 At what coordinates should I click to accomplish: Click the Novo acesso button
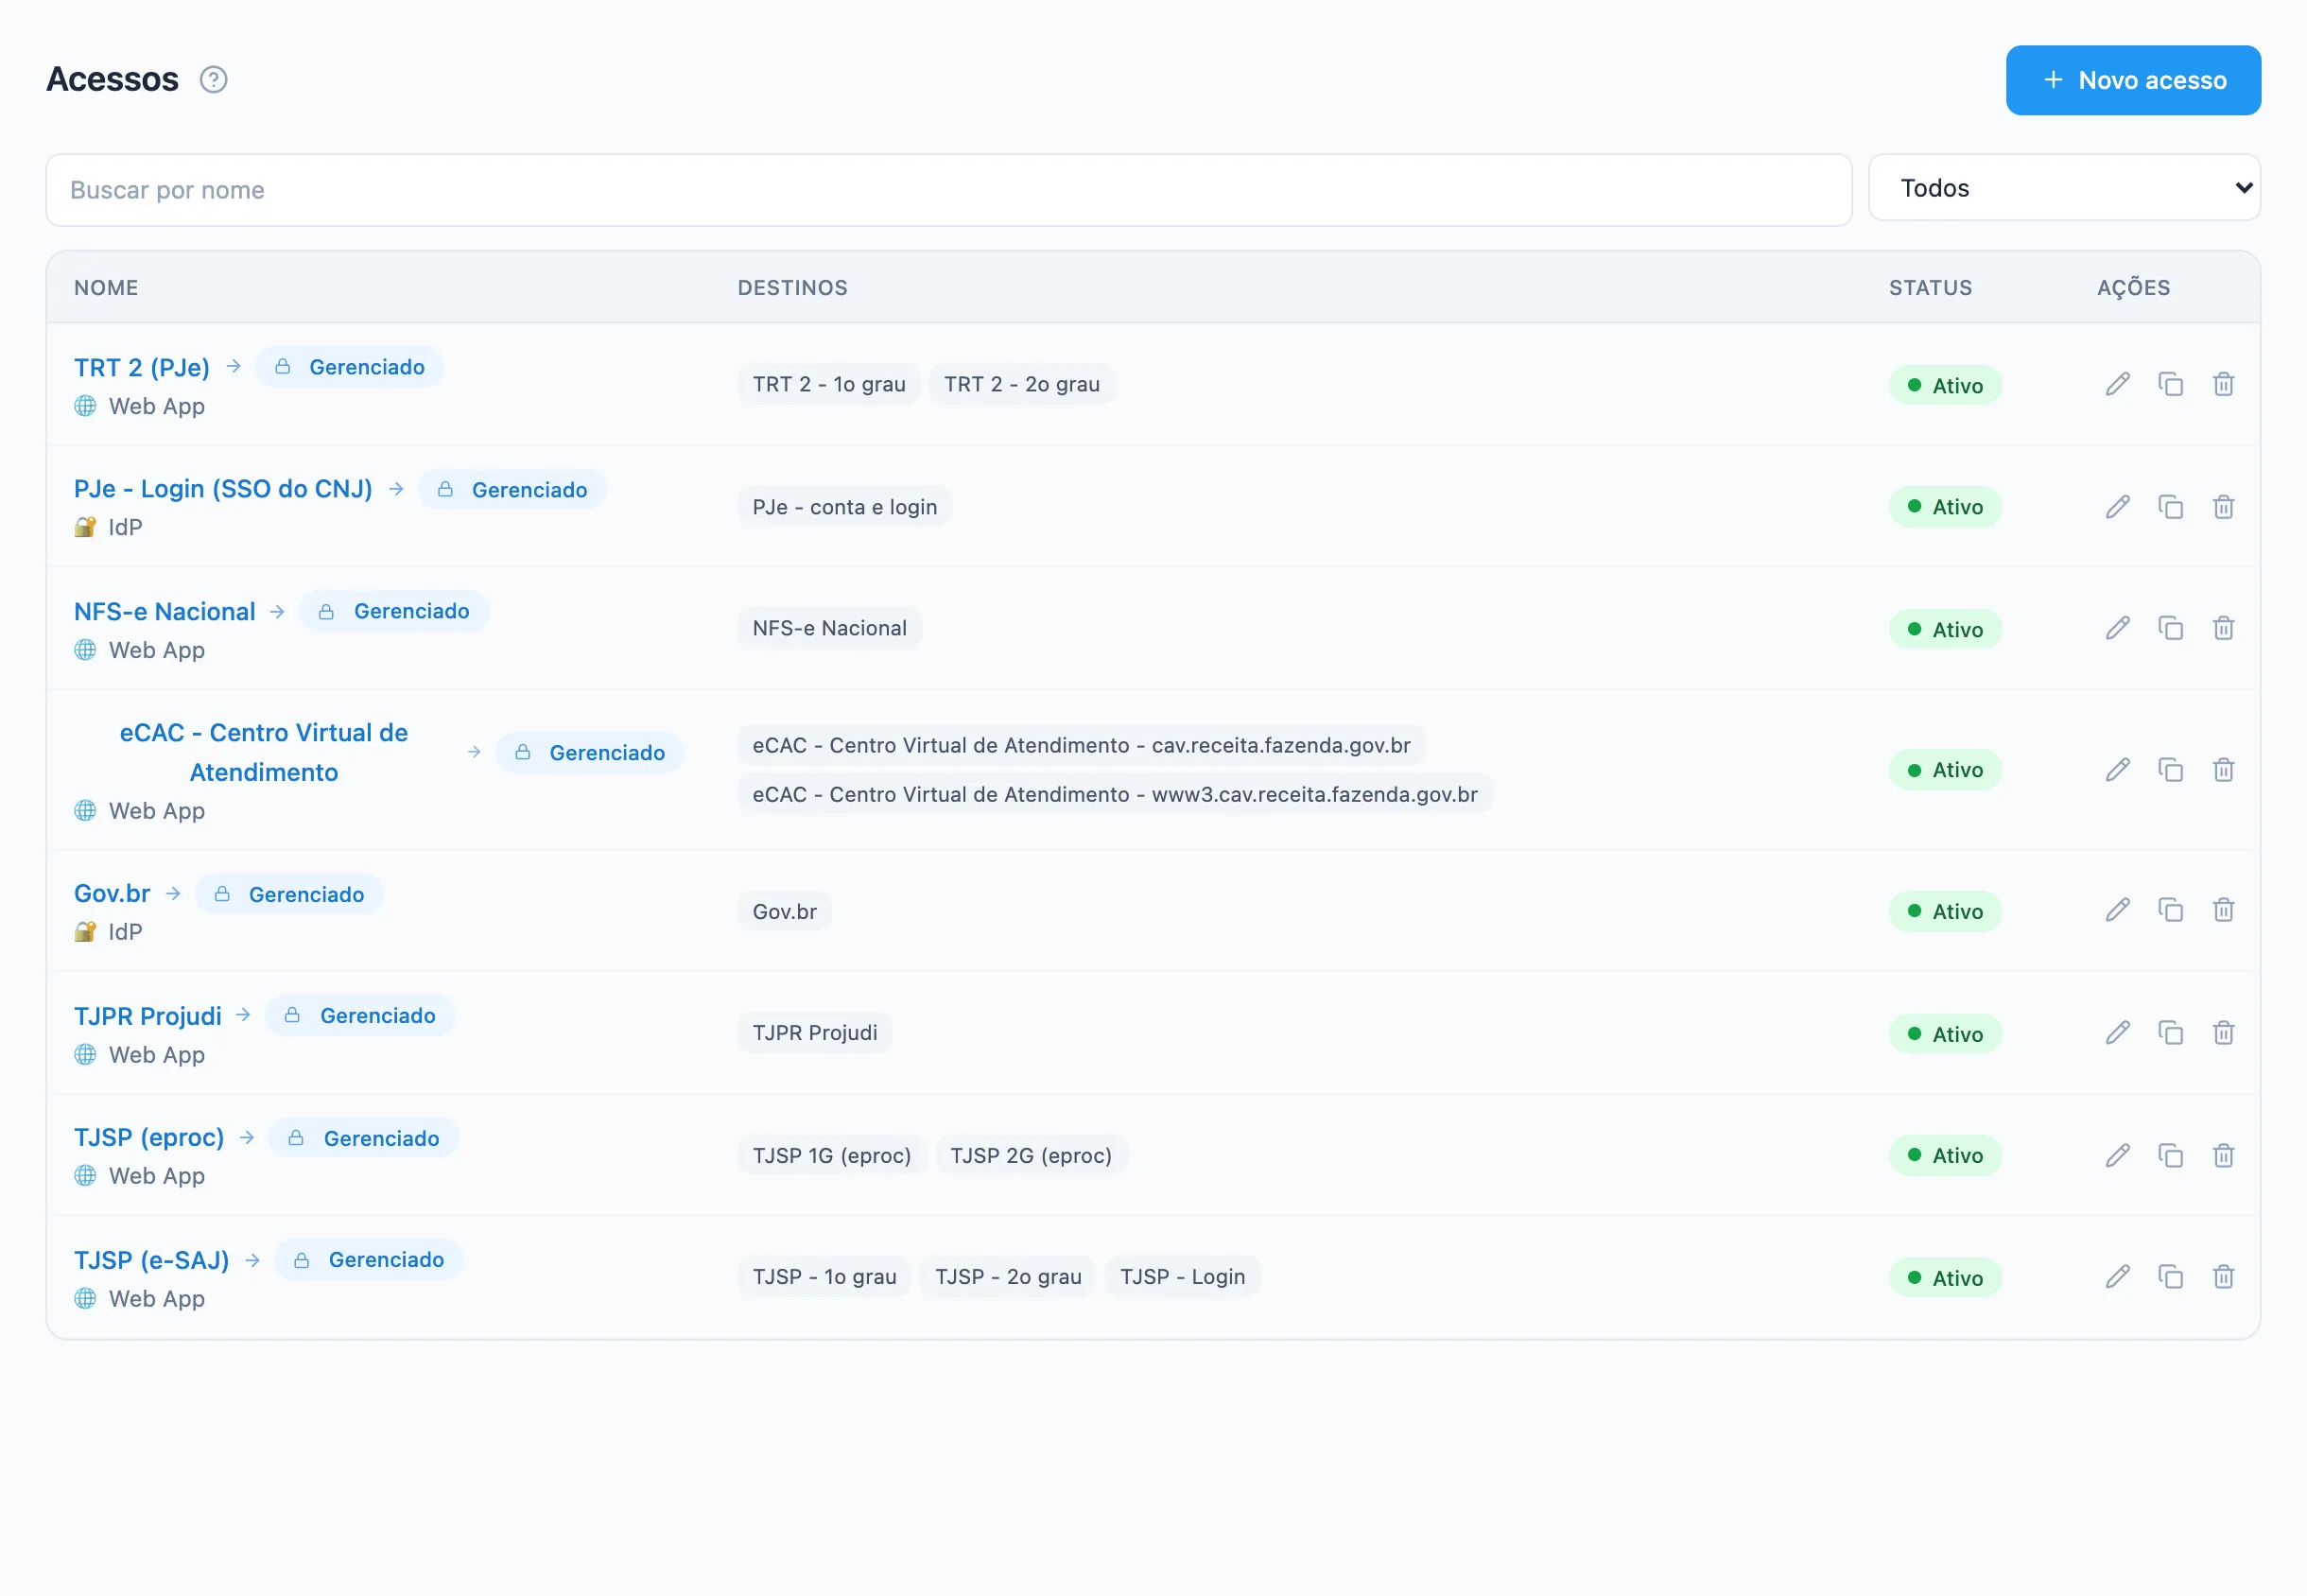(x=2133, y=80)
